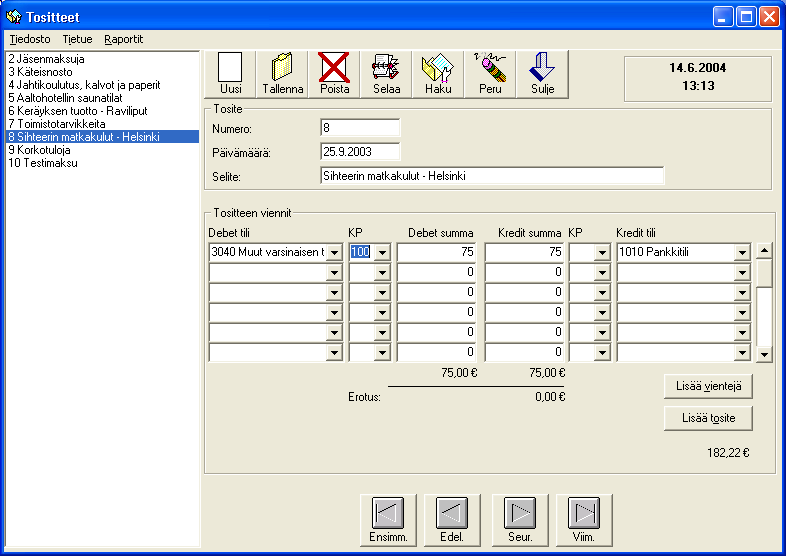Open second-row Debet tili dropdown
Image resolution: width=786 pixels, height=556 pixels.
point(334,272)
